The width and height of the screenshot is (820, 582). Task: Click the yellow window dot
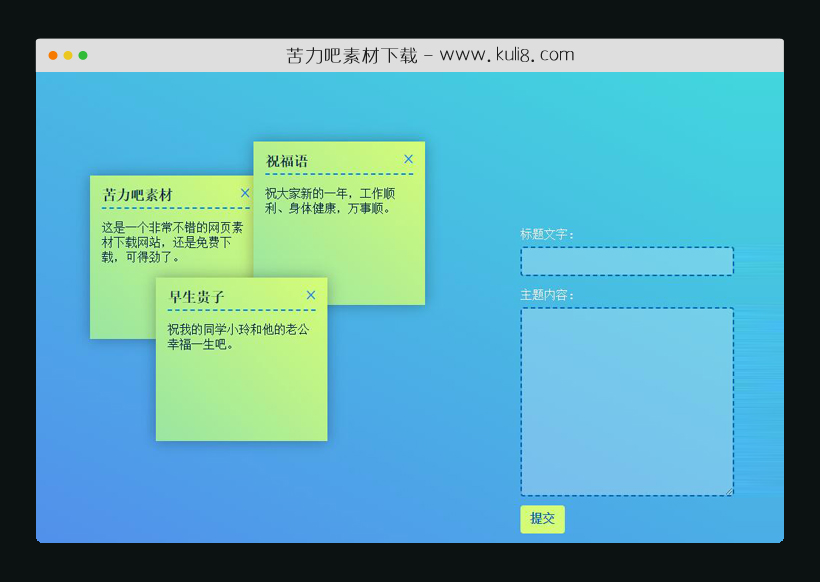coord(68,56)
